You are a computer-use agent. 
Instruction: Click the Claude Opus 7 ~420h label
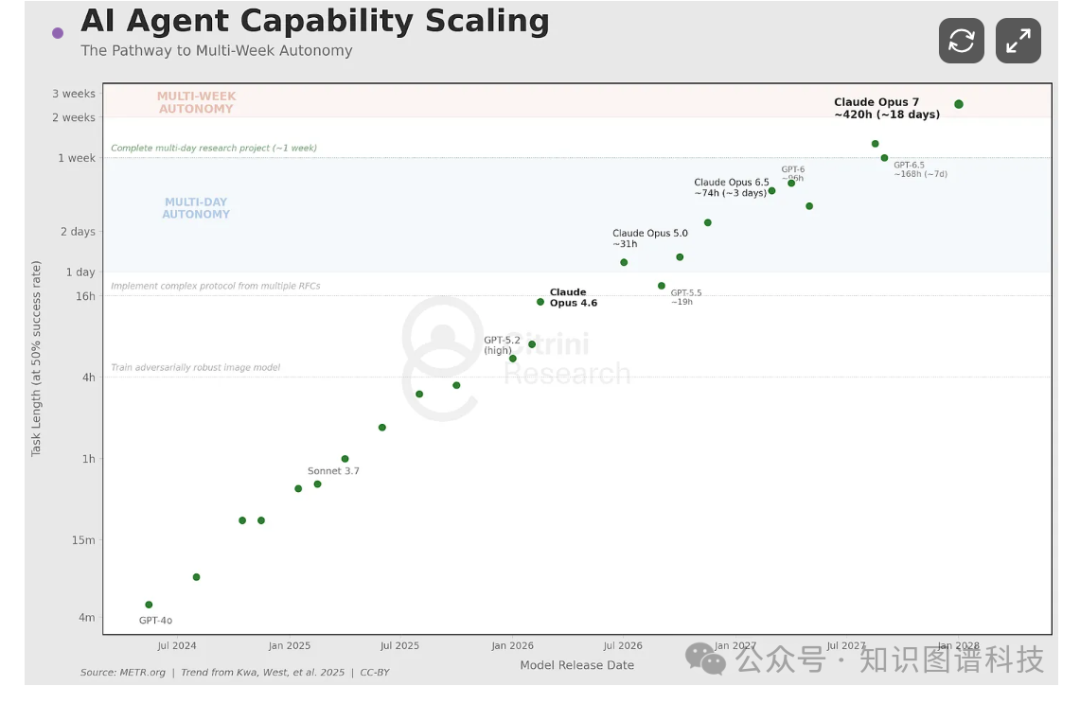click(886, 108)
